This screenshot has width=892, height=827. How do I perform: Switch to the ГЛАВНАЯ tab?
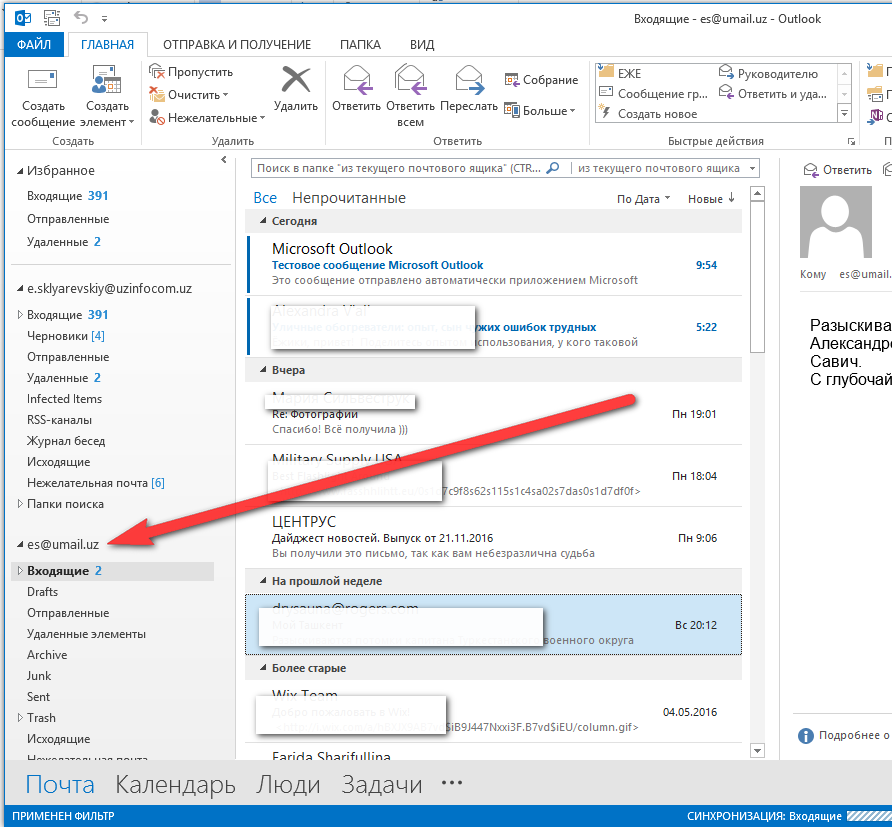pos(107,44)
